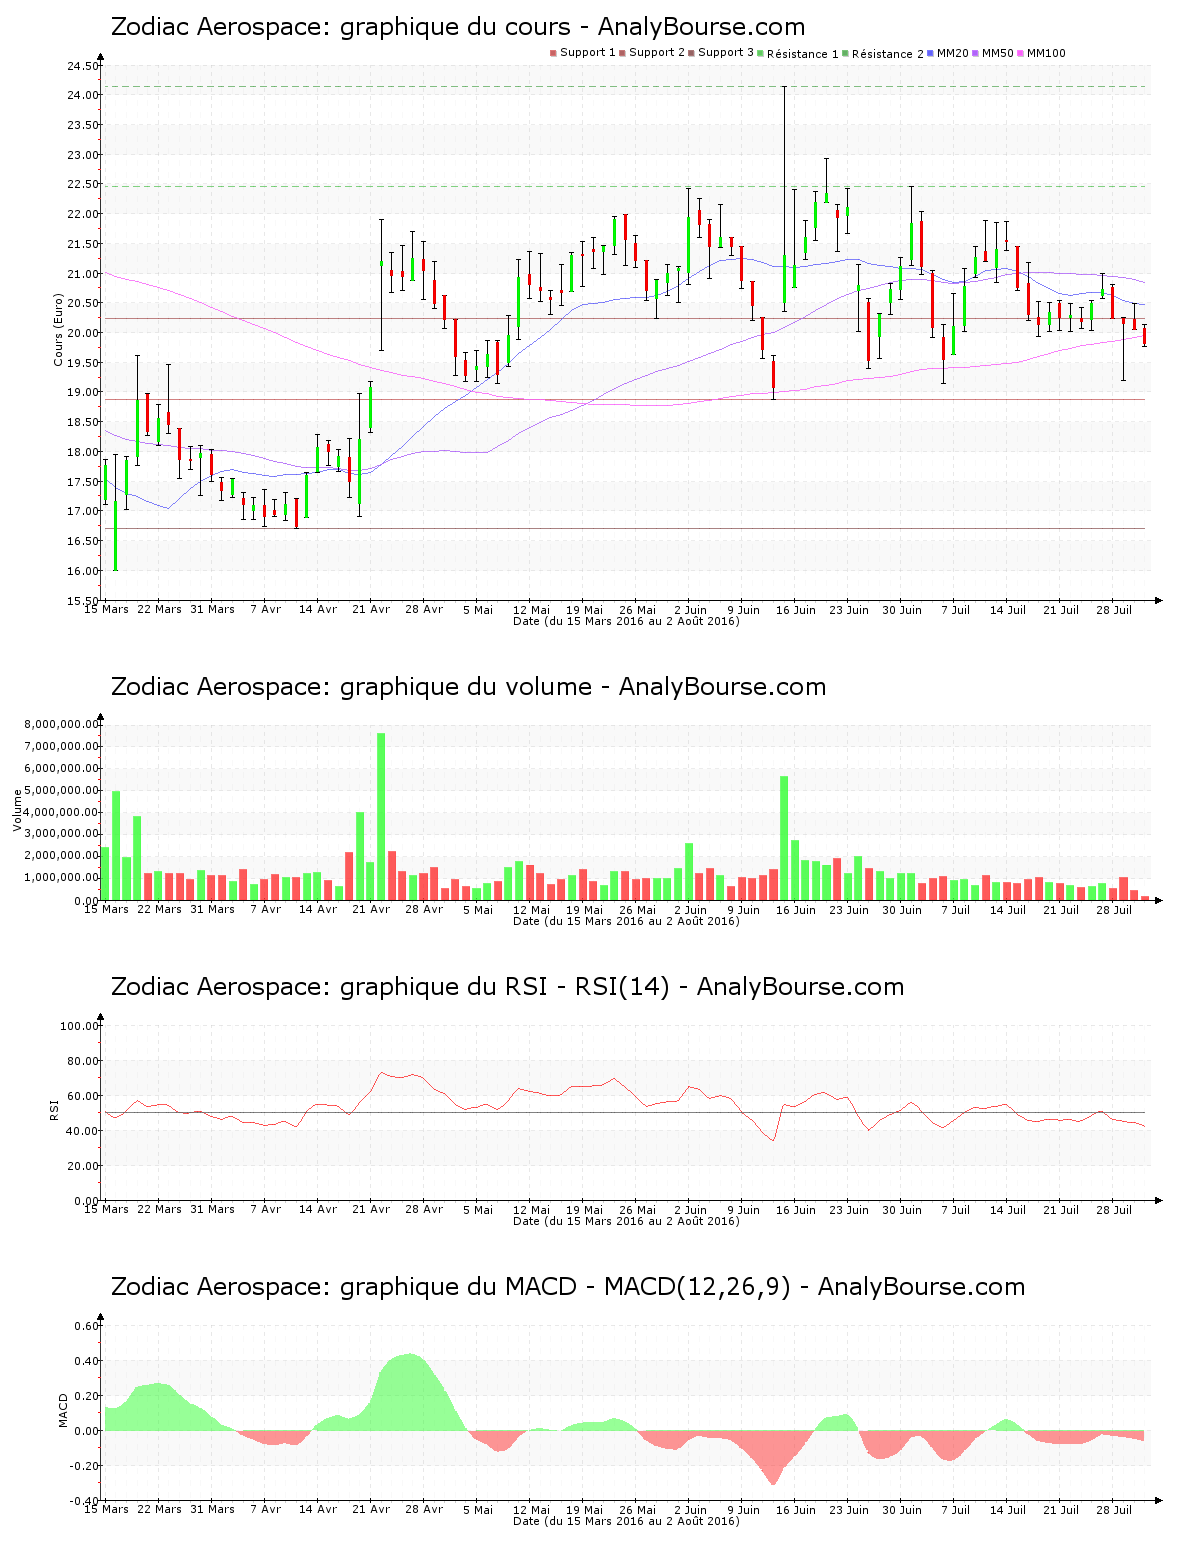Click the 40.00 value on RSI axis

[83, 1131]
